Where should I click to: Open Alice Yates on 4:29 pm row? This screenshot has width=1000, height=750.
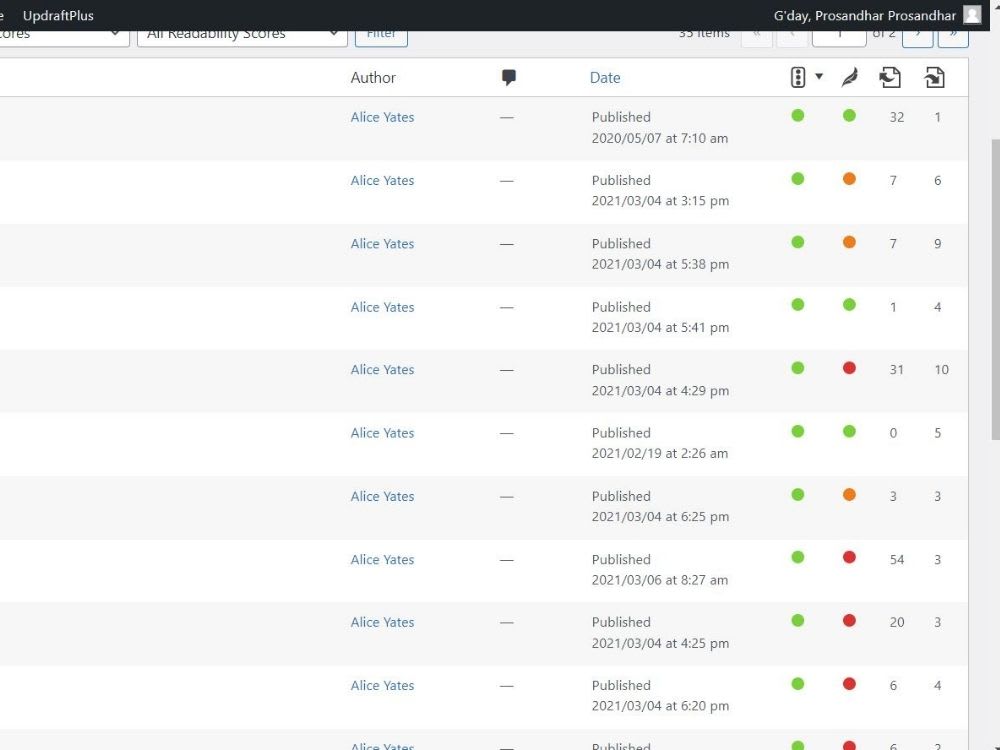coord(382,370)
